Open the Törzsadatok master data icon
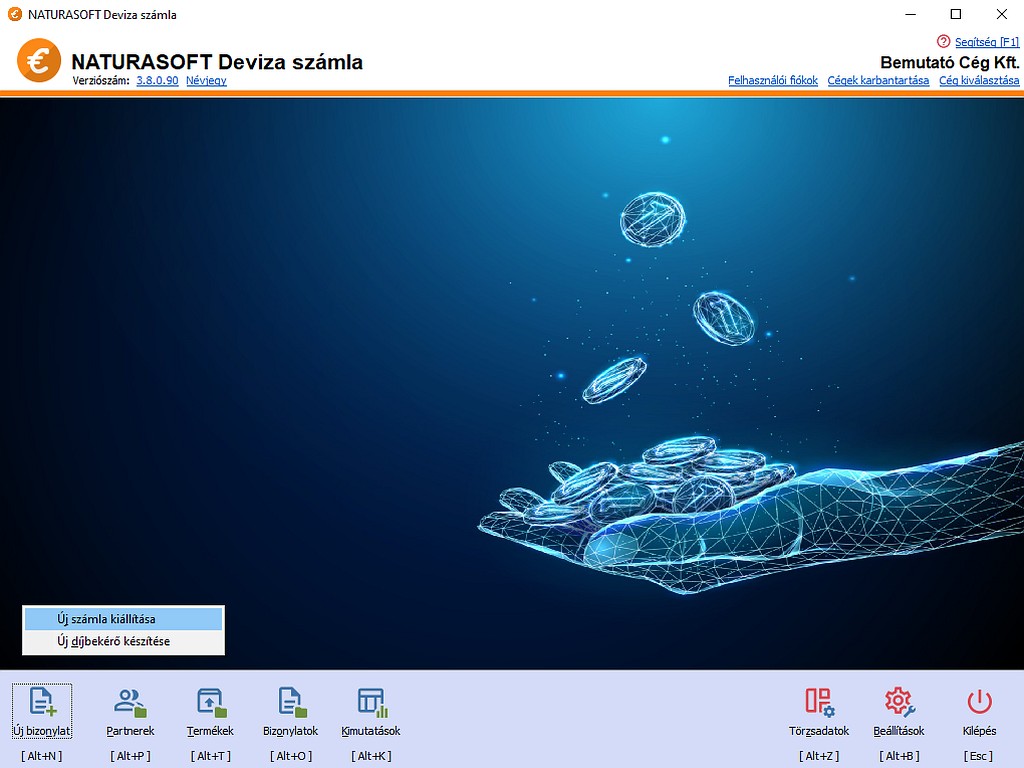Viewport: 1024px width, 768px height. point(818,701)
